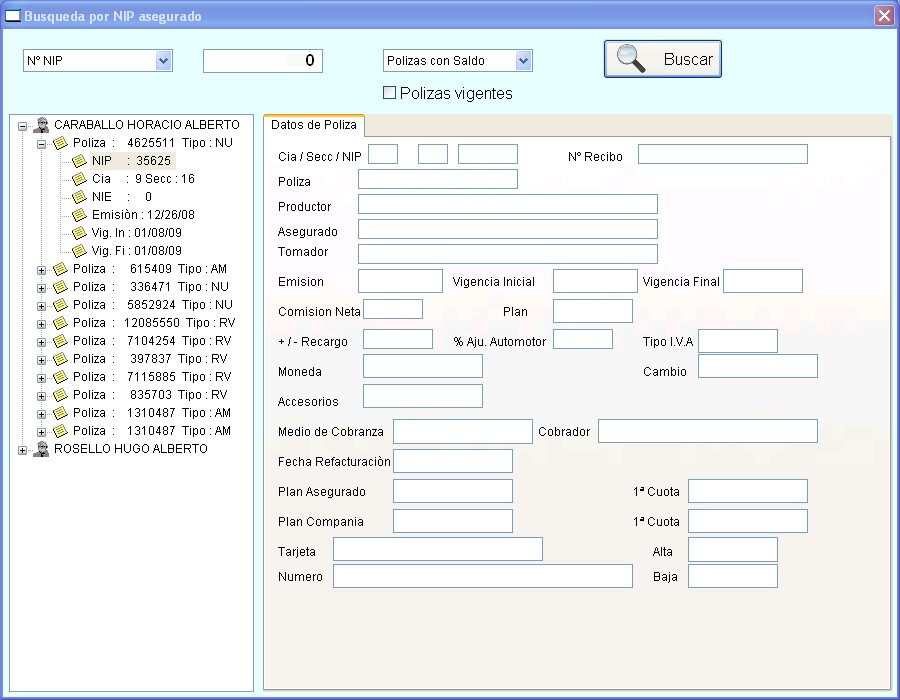Click the policy icon for Poliza 5852924

point(60,305)
